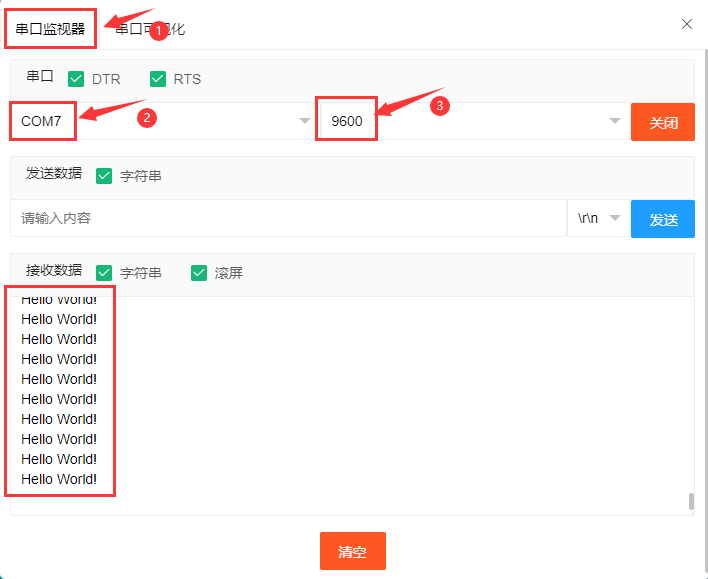708x579 pixels.
Task: Toggle 字符串 checkbox under 发送数据
Action: pos(104,176)
